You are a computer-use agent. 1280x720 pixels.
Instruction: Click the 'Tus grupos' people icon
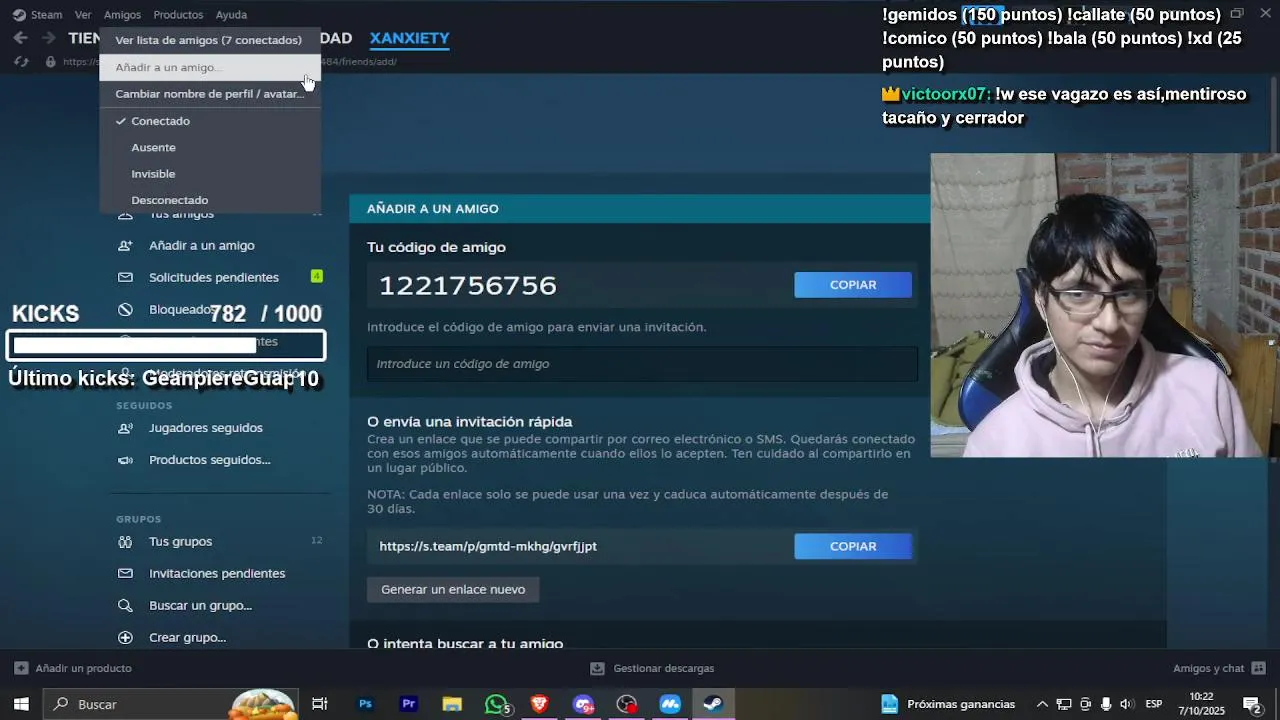(125, 541)
